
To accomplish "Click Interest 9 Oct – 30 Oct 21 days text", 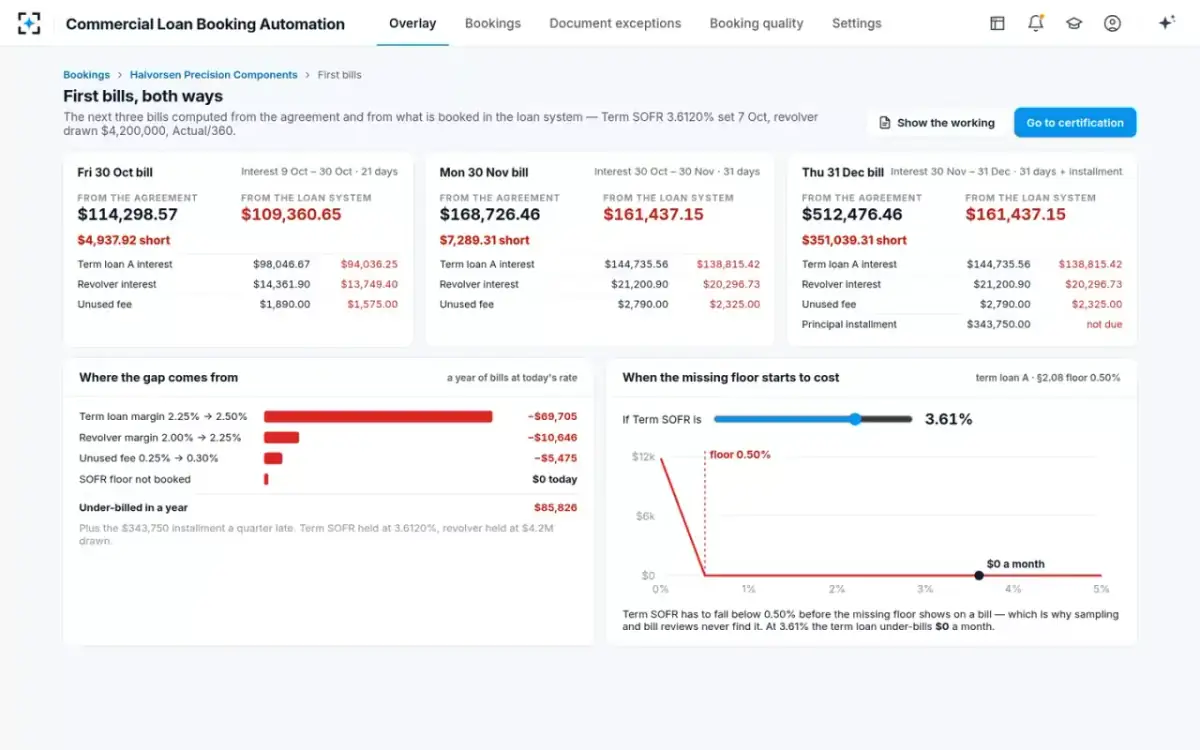I will 319,172.
